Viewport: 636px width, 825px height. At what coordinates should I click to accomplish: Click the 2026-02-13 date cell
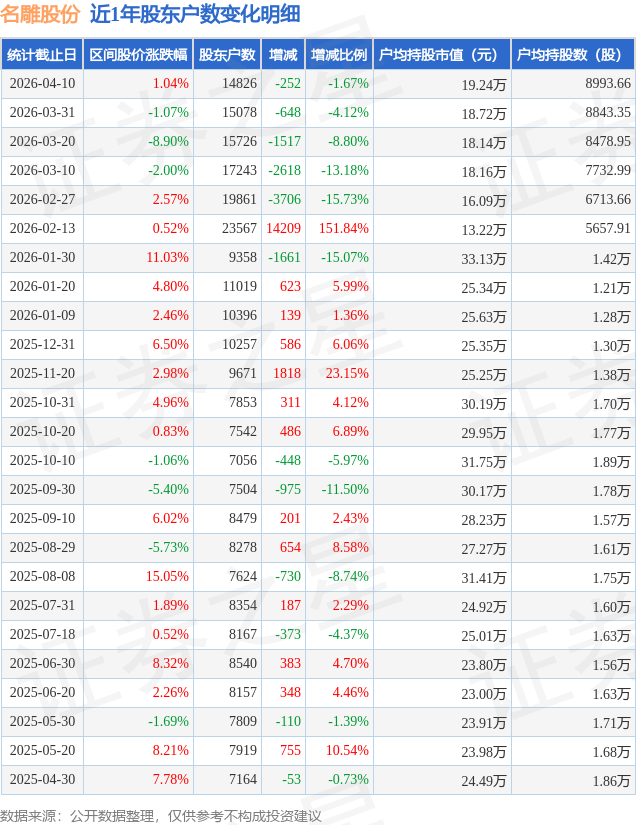click(42, 229)
